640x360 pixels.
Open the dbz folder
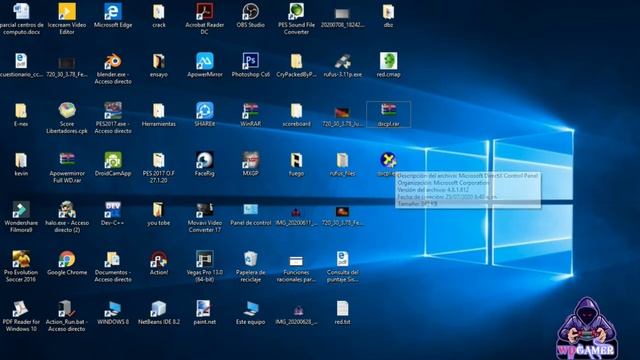(388, 16)
